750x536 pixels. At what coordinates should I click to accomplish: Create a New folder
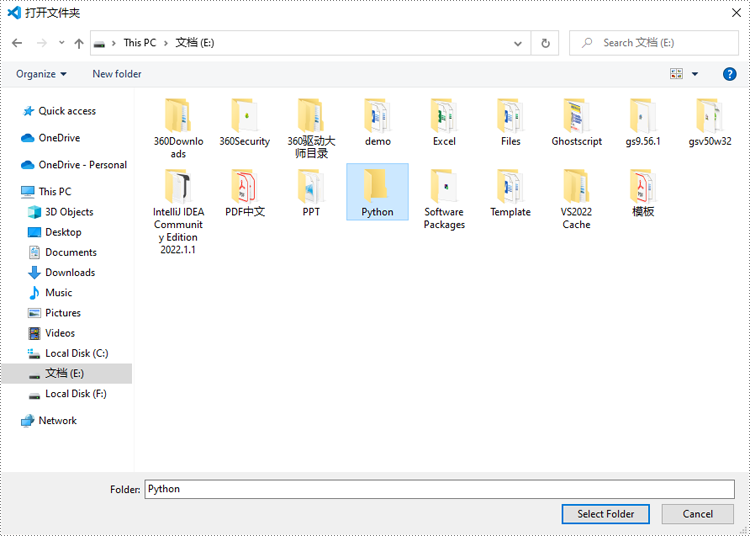point(117,74)
